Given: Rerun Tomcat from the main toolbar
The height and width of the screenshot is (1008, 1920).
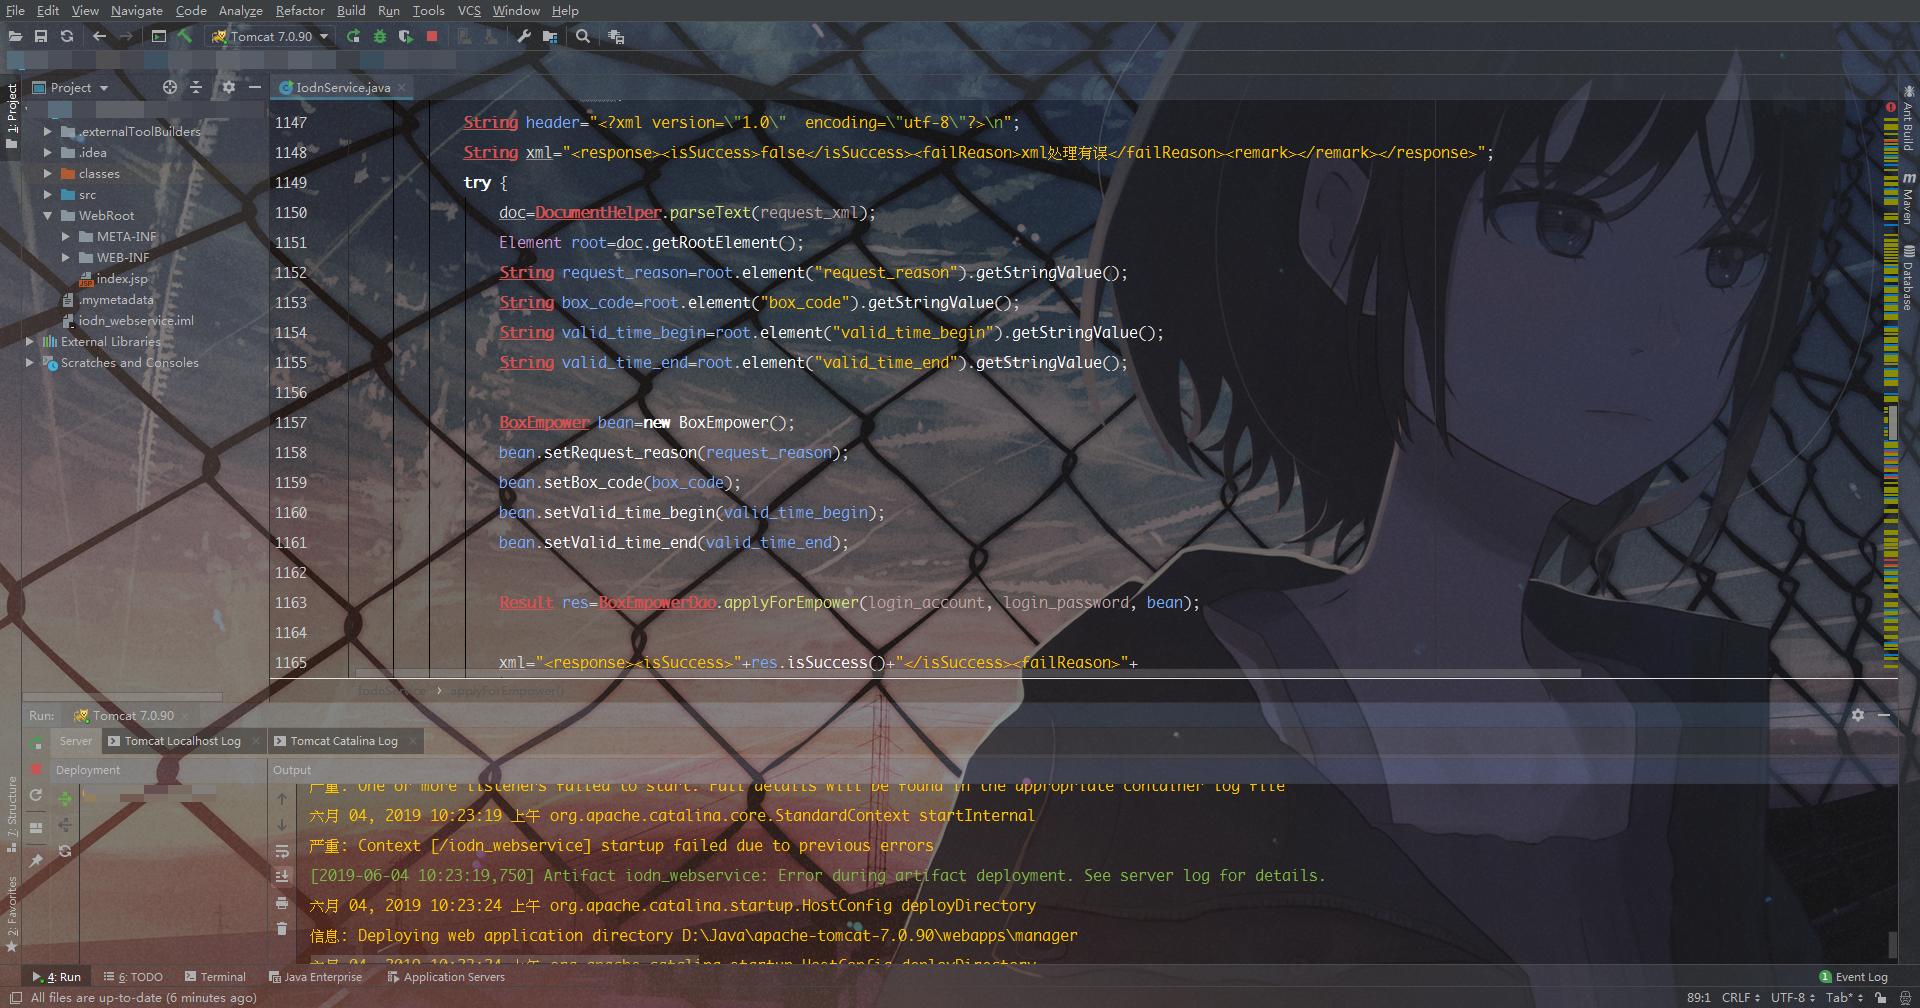Looking at the screenshot, I should [x=353, y=36].
